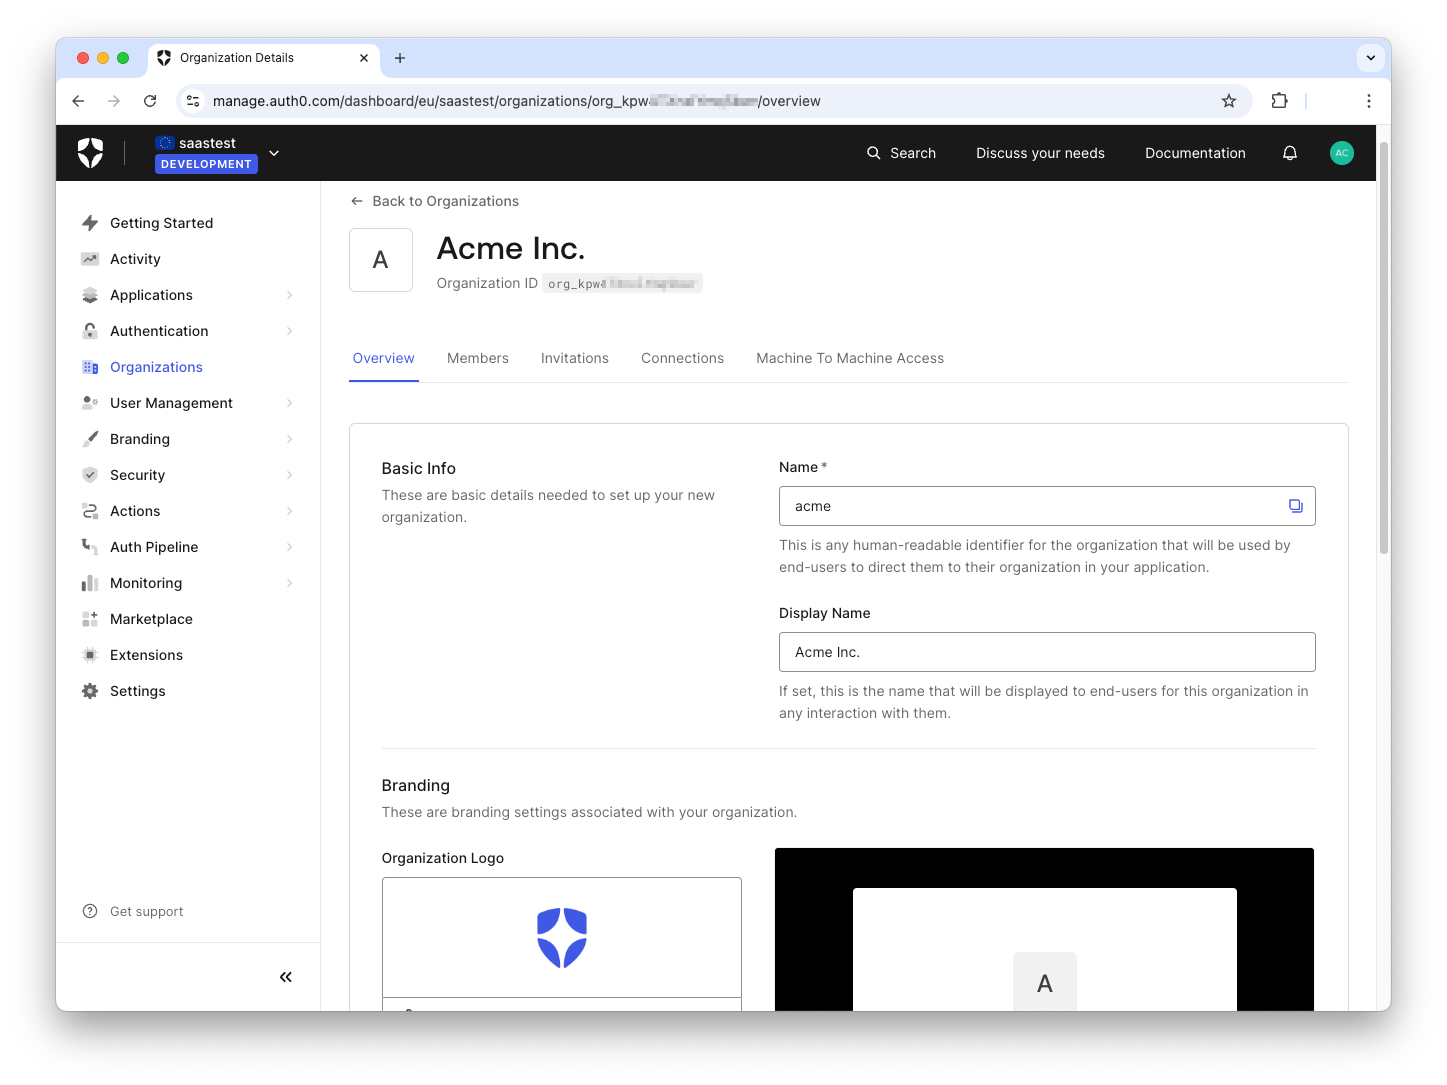Go Back to Organizations
This screenshot has height=1085, width=1447.
(x=435, y=201)
